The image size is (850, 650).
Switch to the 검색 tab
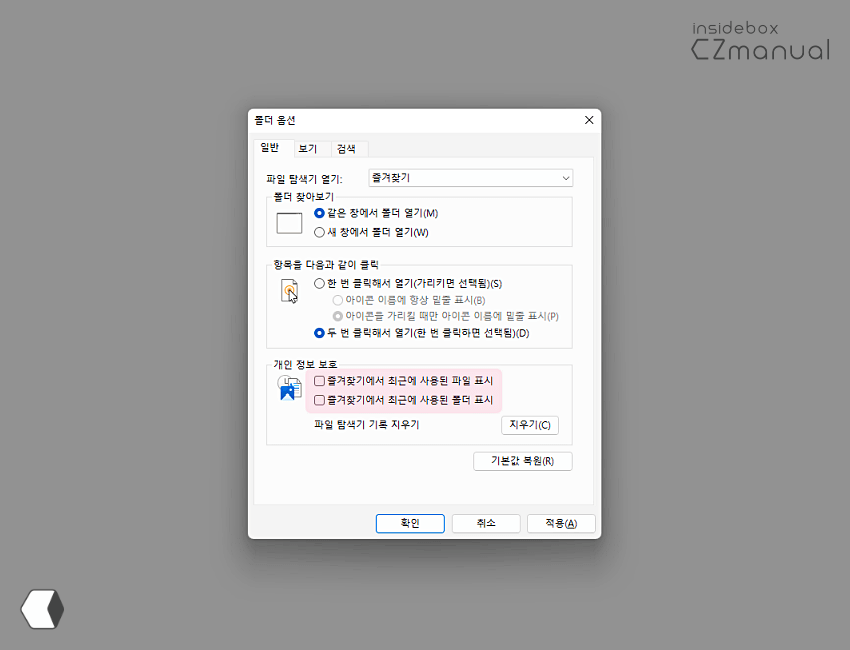coord(347,147)
